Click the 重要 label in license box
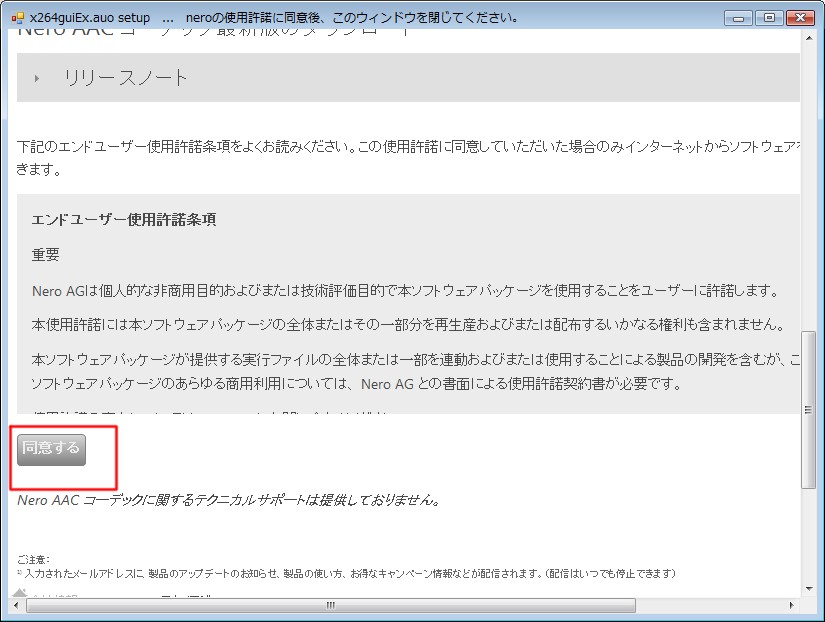 pos(46,255)
